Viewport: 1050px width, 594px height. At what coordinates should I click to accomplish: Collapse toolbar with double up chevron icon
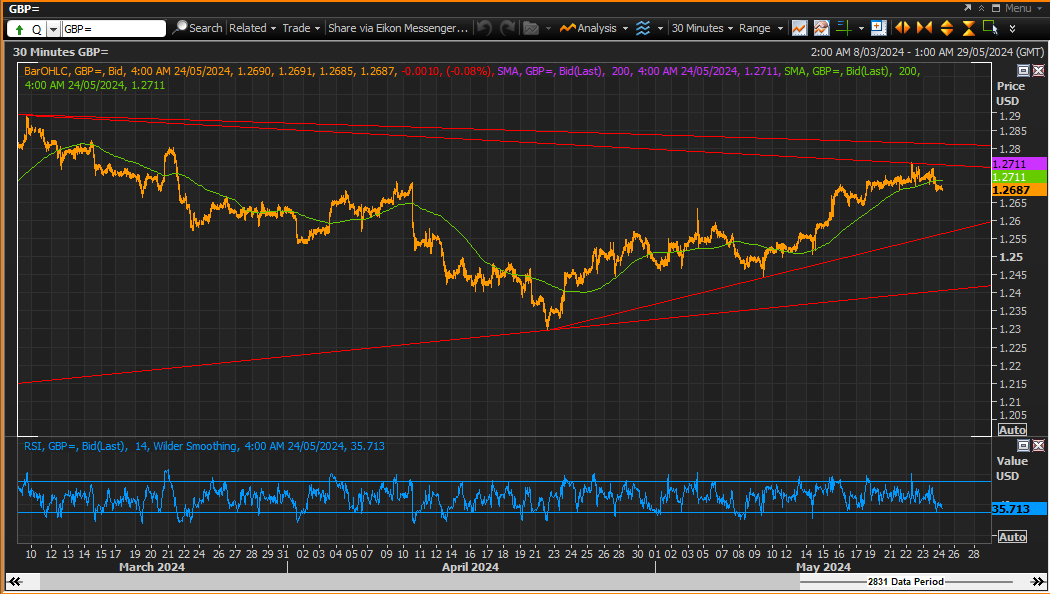point(982,8)
